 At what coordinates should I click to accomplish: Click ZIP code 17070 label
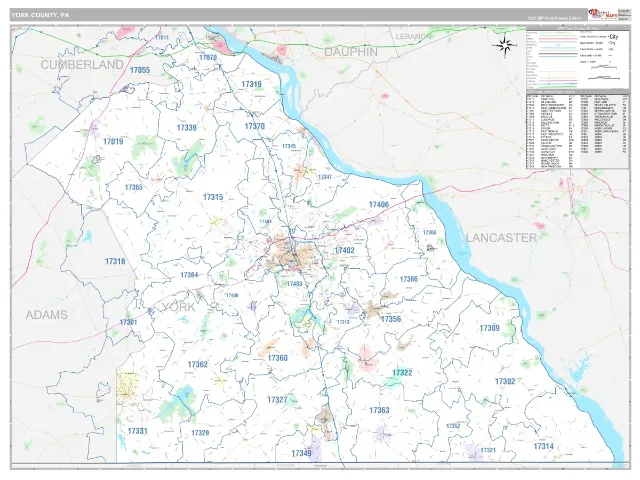pyautogui.click(x=208, y=57)
